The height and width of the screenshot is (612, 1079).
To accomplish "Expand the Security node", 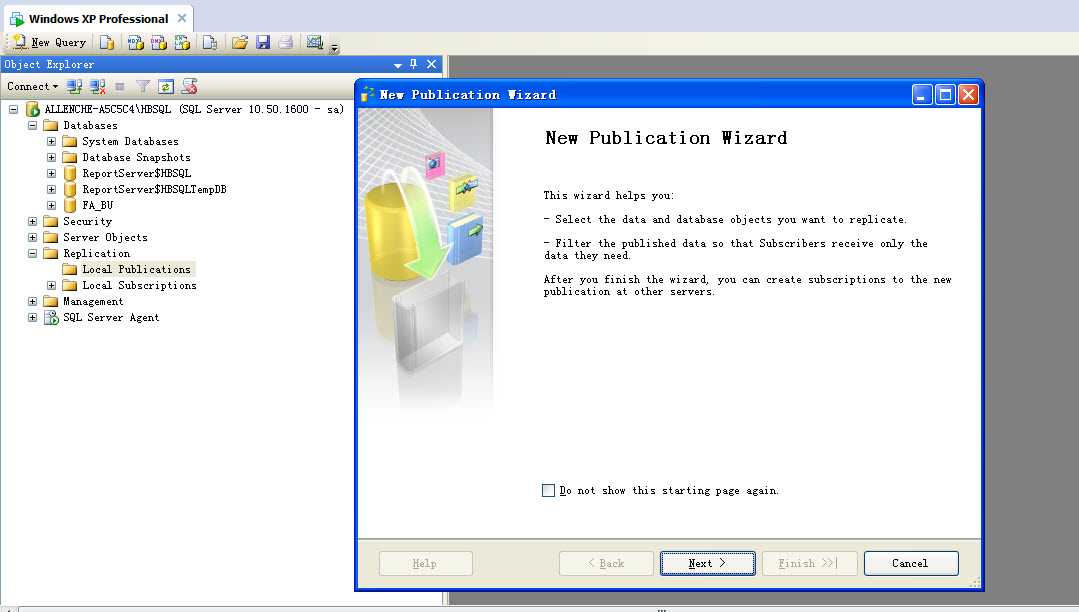I will [32, 221].
